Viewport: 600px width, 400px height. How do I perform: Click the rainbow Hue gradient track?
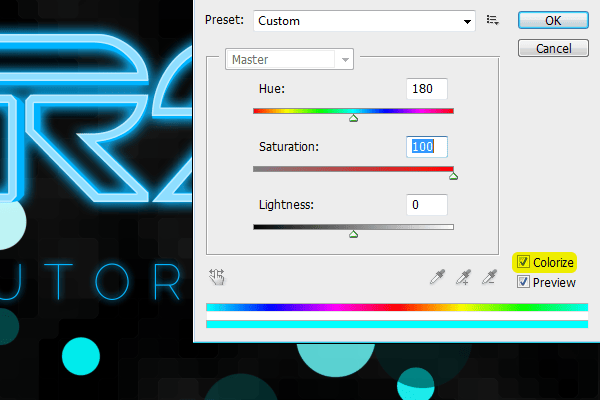353,111
